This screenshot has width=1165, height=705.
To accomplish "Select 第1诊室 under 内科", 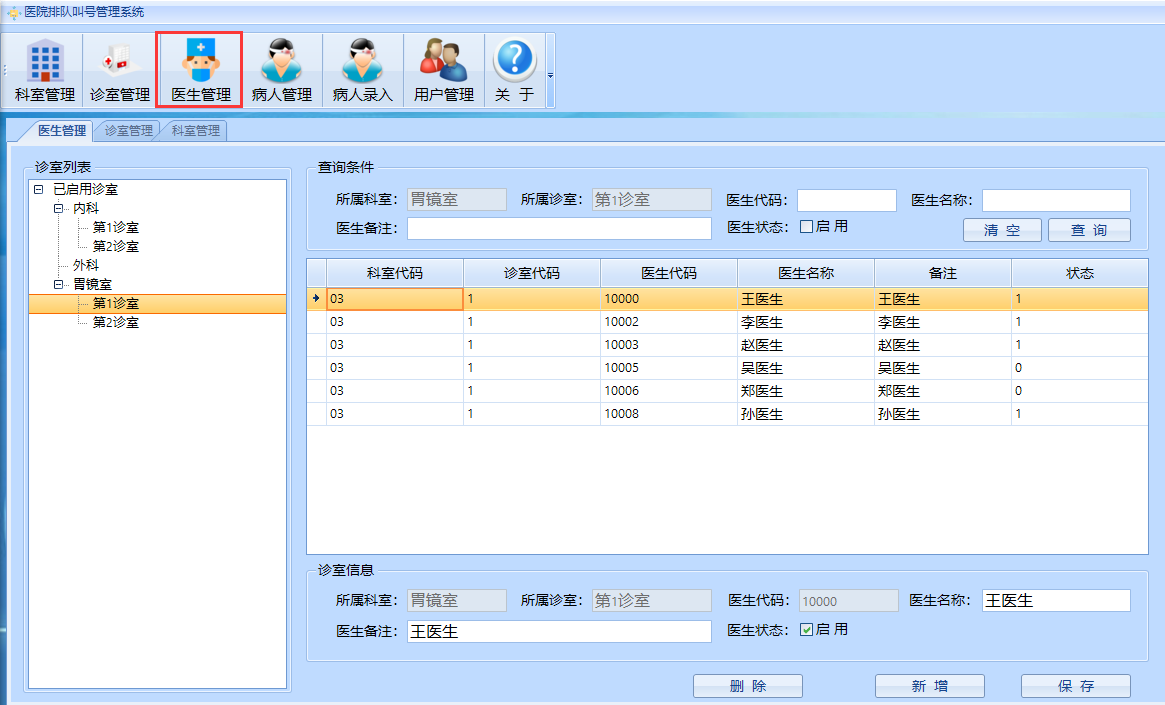I will click(116, 227).
